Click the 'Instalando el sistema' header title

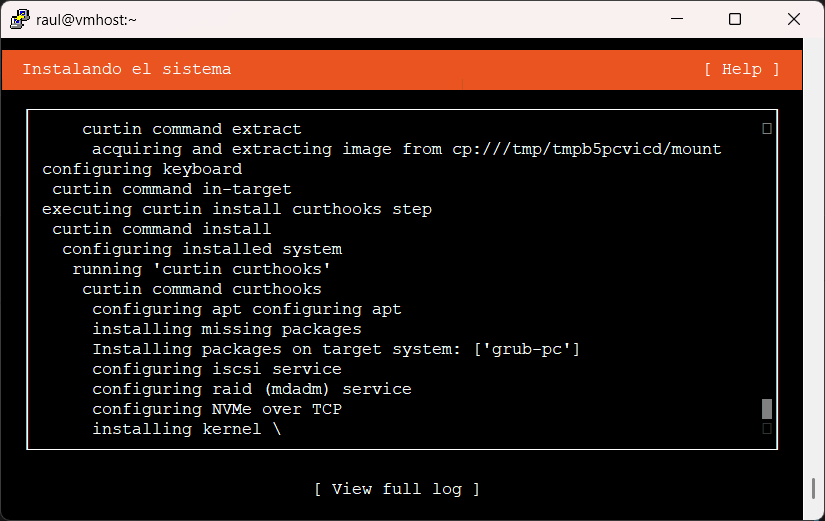pyautogui.click(x=127, y=69)
